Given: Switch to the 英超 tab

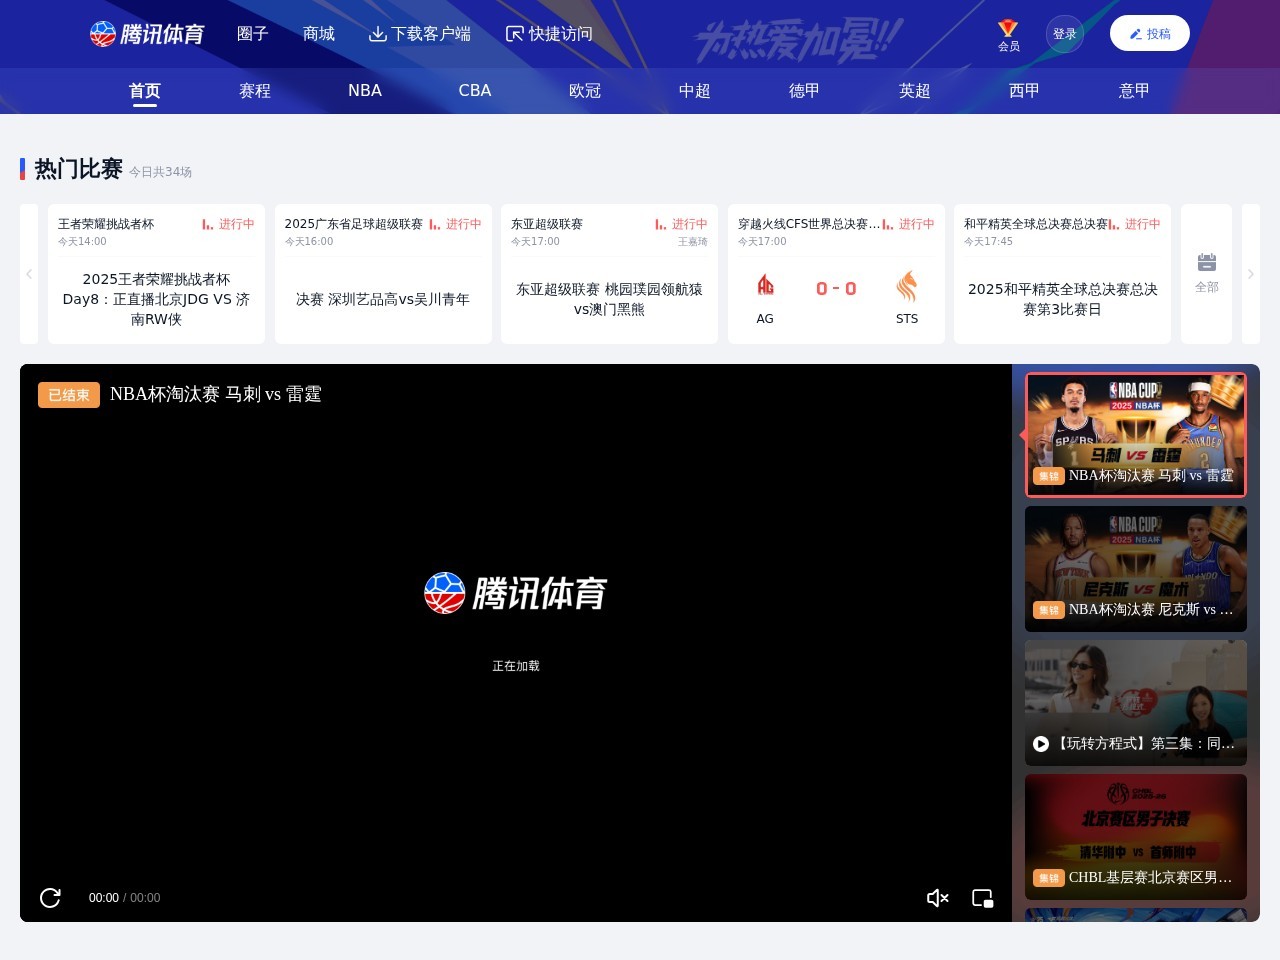Looking at the screenshot, I should [913, 91].
